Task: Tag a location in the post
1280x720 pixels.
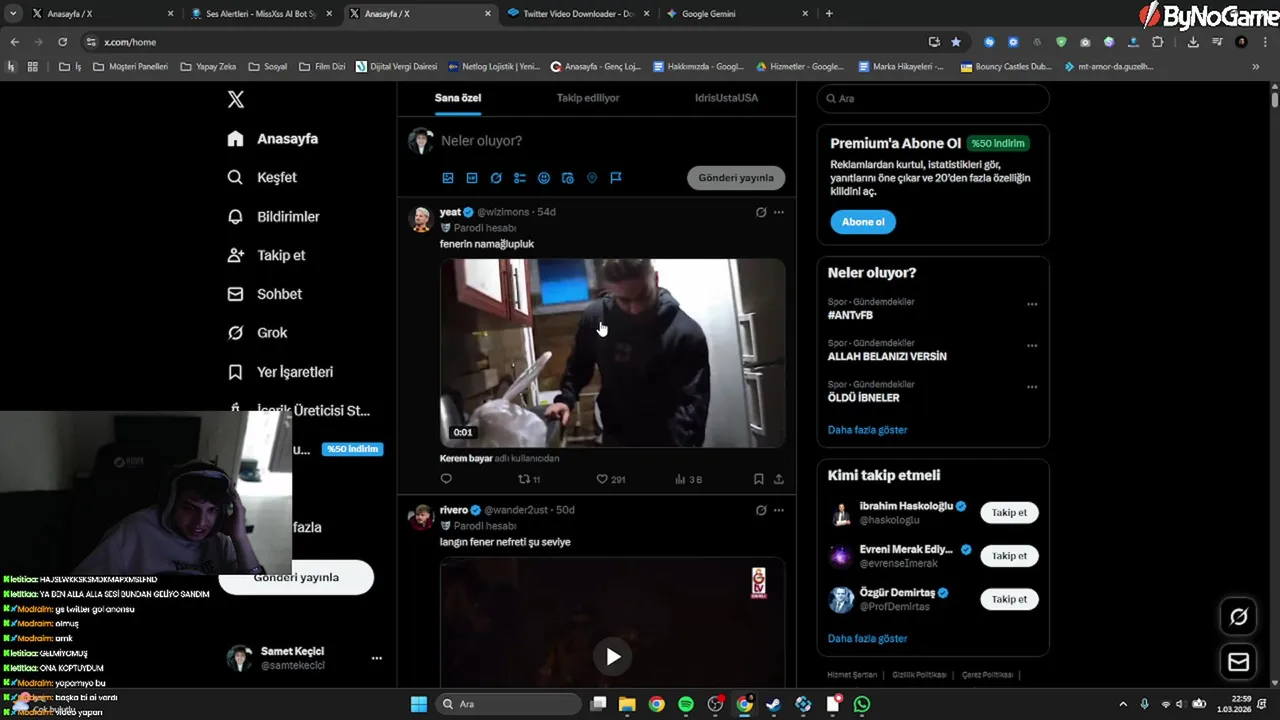Action: point(592,178)
